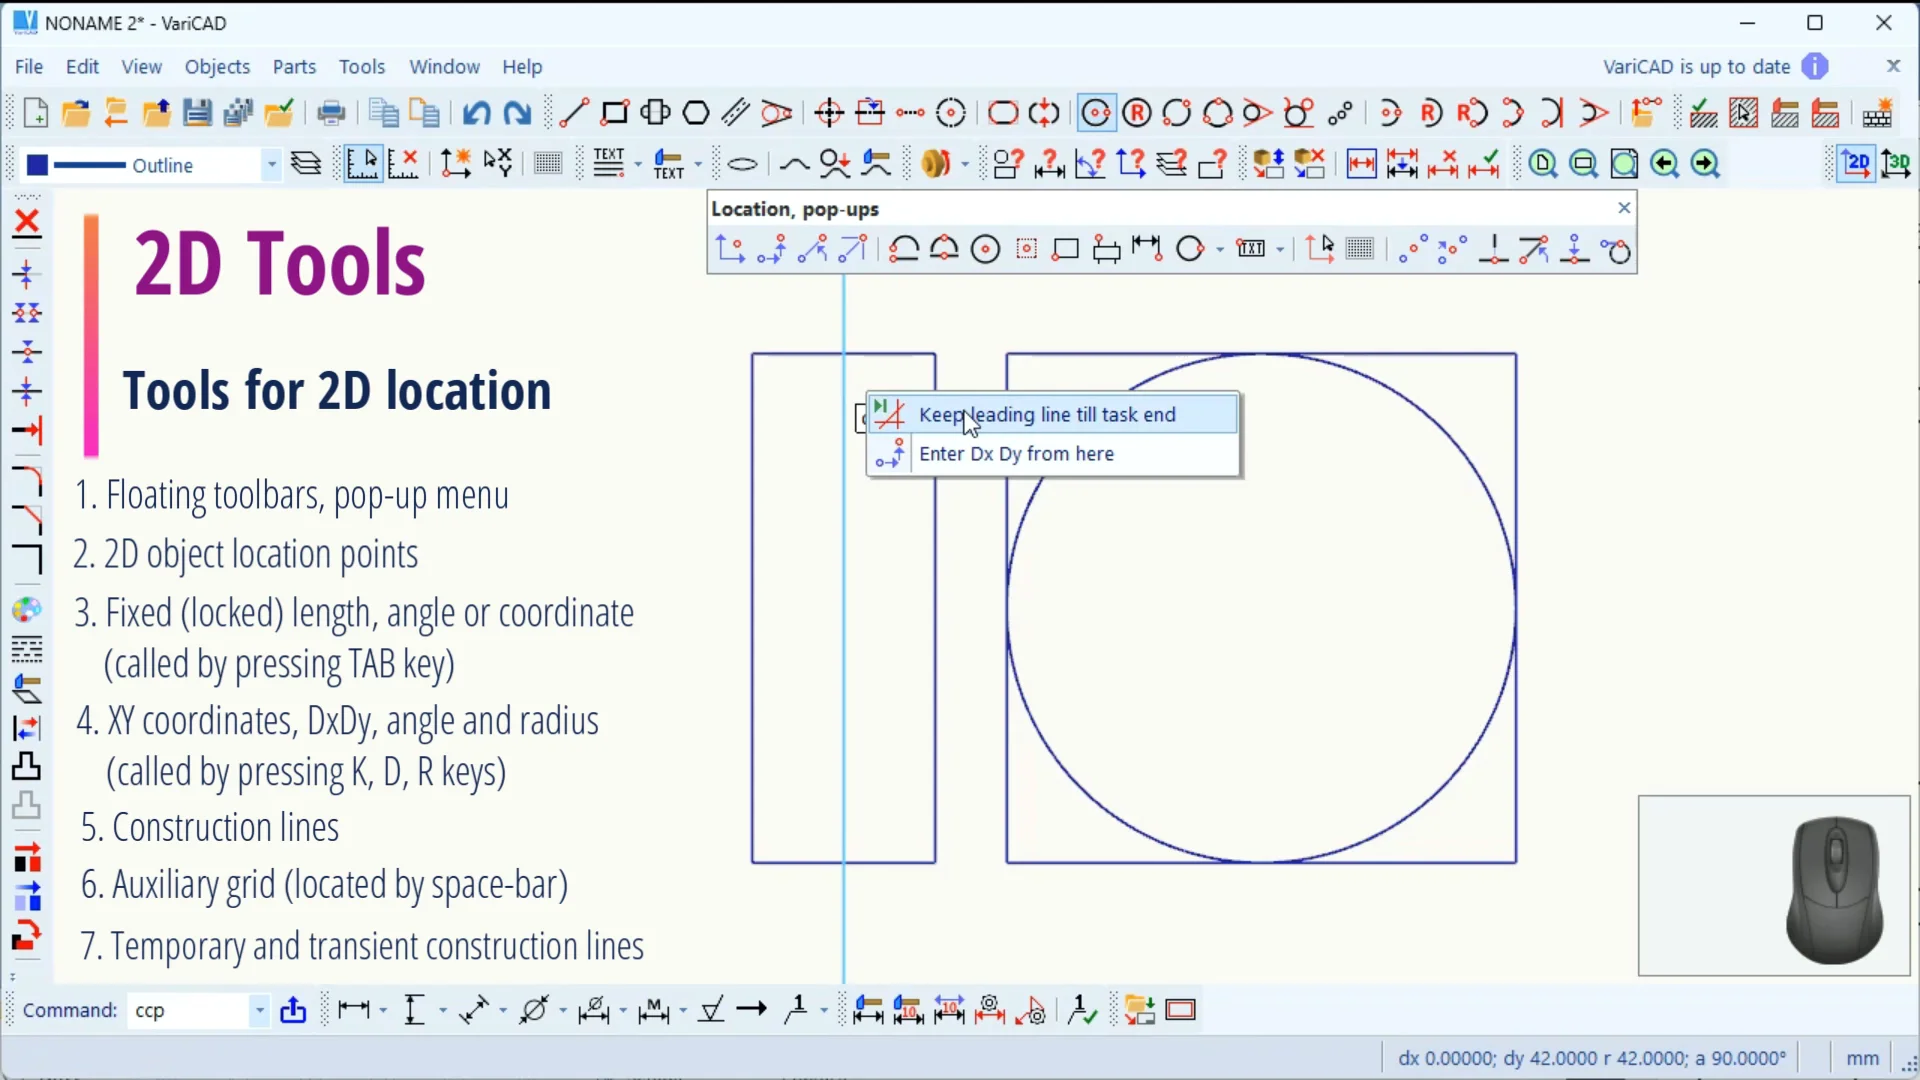This screenshot has height=1080, width=1920.
Task: Click the zoom previous view arrow
Action: 1664,164
